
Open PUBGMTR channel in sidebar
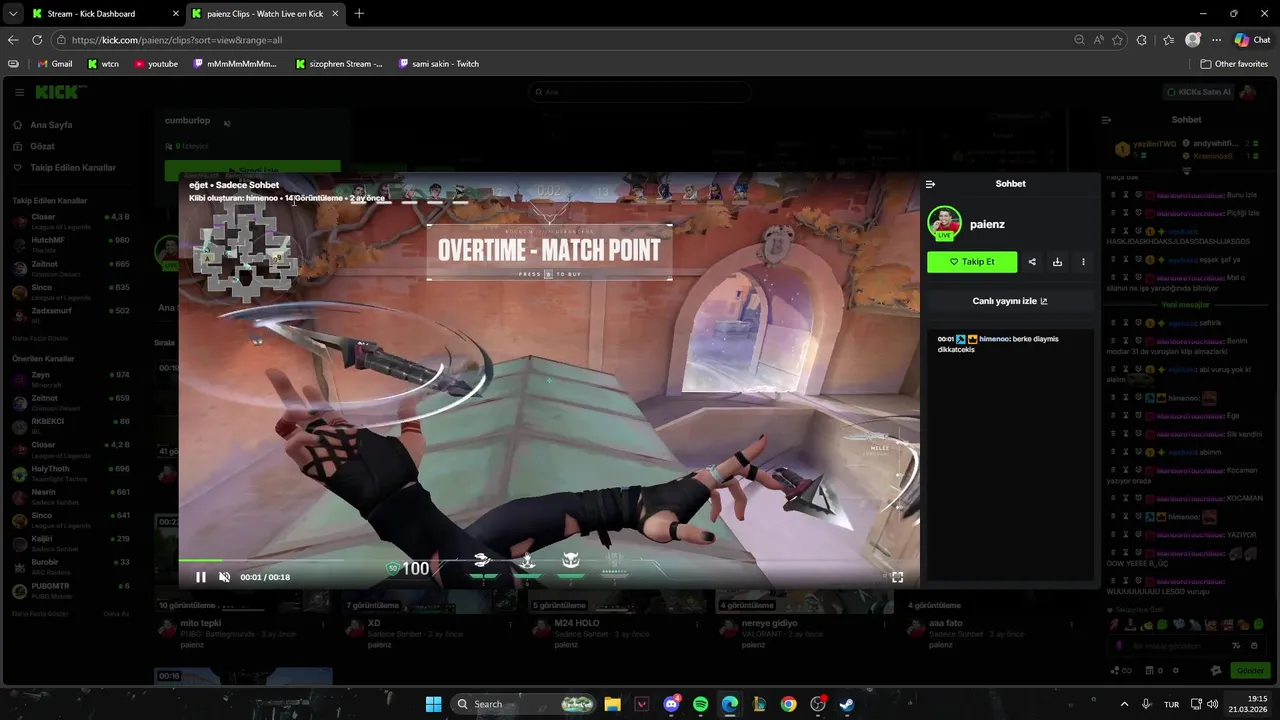point(70,589)
